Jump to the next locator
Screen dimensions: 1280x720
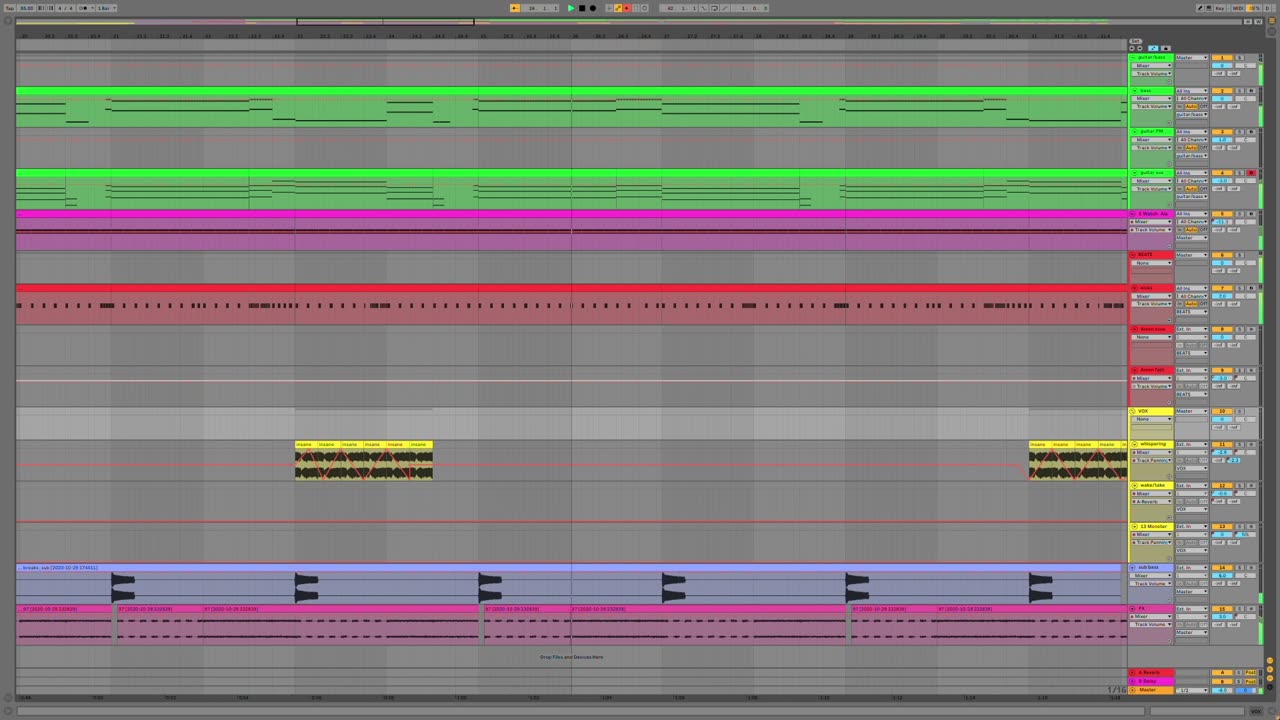[1140, 48]
